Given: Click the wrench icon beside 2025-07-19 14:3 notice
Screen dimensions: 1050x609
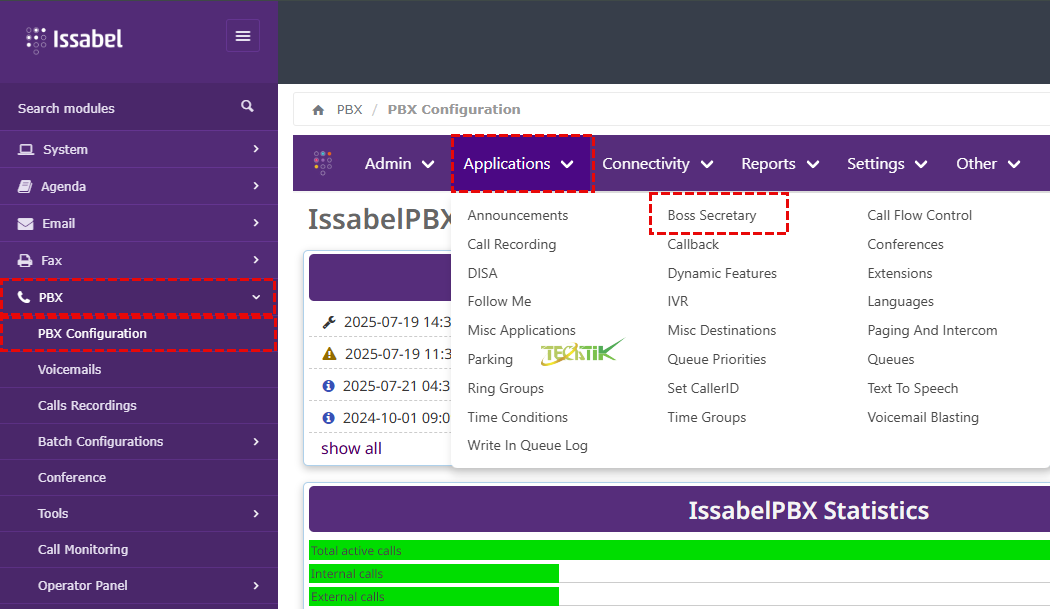Looking at the screenshot, I should 329,322.
